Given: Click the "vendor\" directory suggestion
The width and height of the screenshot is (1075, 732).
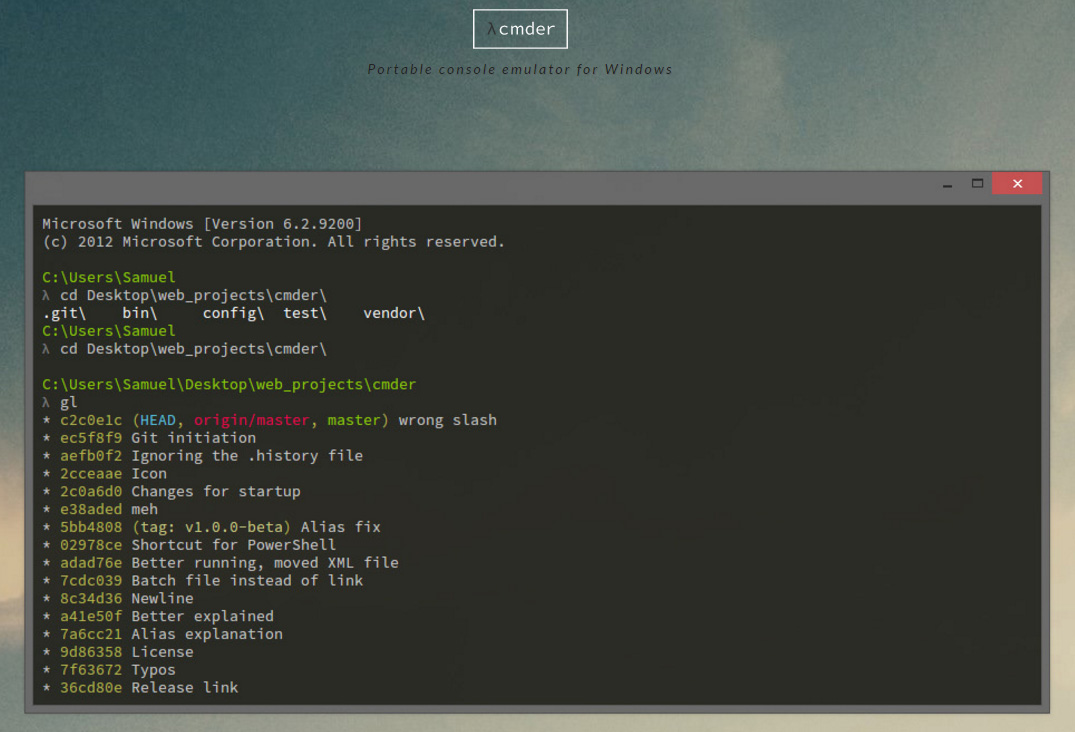Looking at the screenshot, I should [x=394, y=313].
